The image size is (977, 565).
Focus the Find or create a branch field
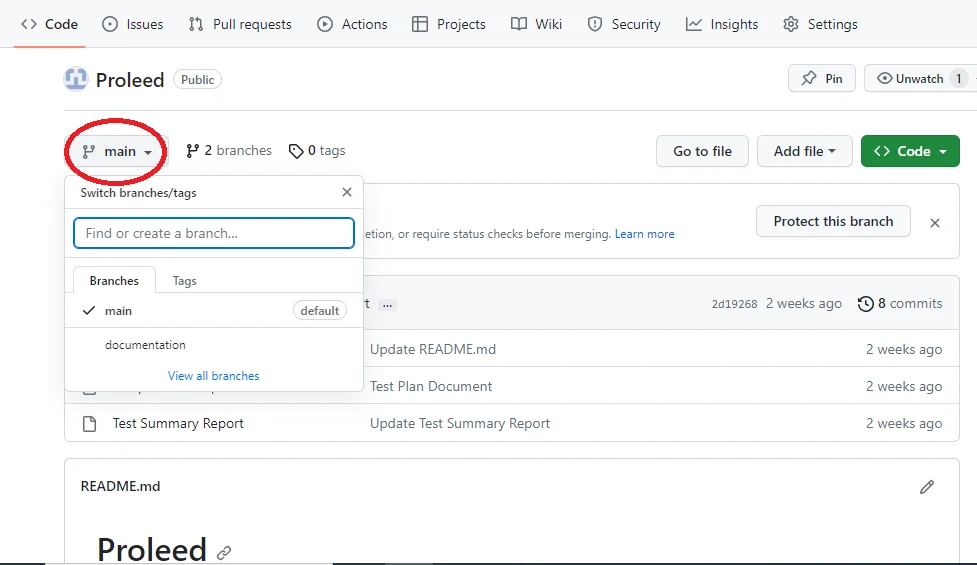214,233
